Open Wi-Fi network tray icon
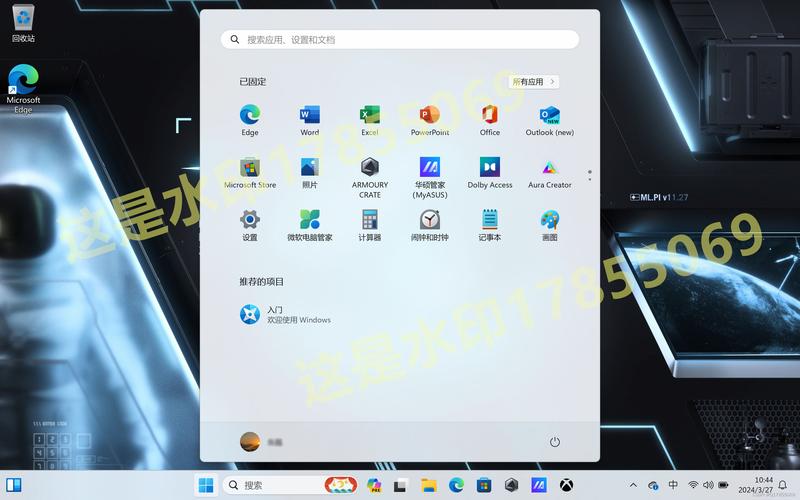 tap(693, 485)
